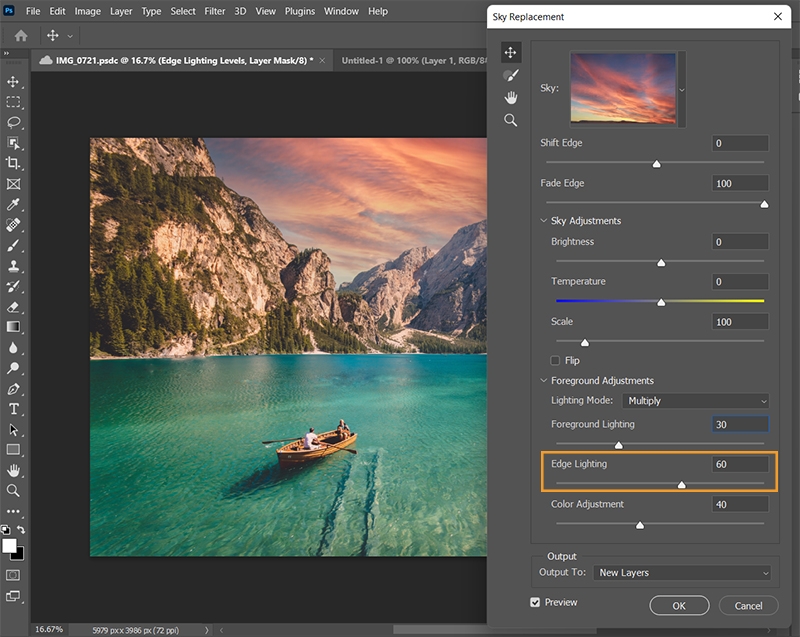Select the Crop tool
The height and width of the screenshot is (637, 800).
[14, 163]
